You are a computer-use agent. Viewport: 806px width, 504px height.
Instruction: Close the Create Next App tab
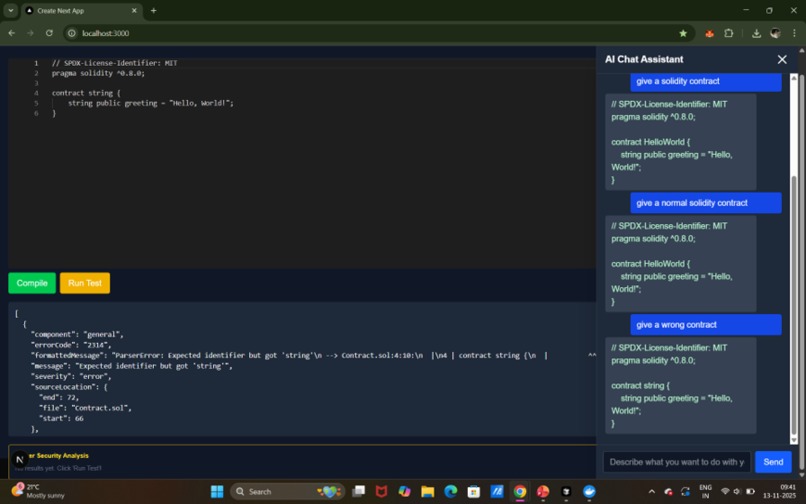[134, 10]
